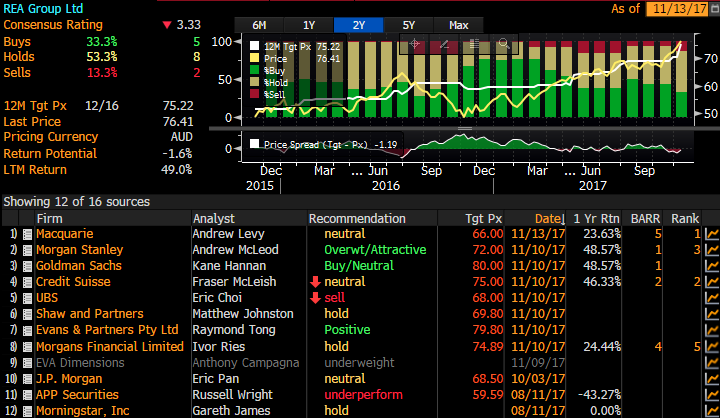
Task: Activate the crosshair tracking chart tool
Action: 415,44
